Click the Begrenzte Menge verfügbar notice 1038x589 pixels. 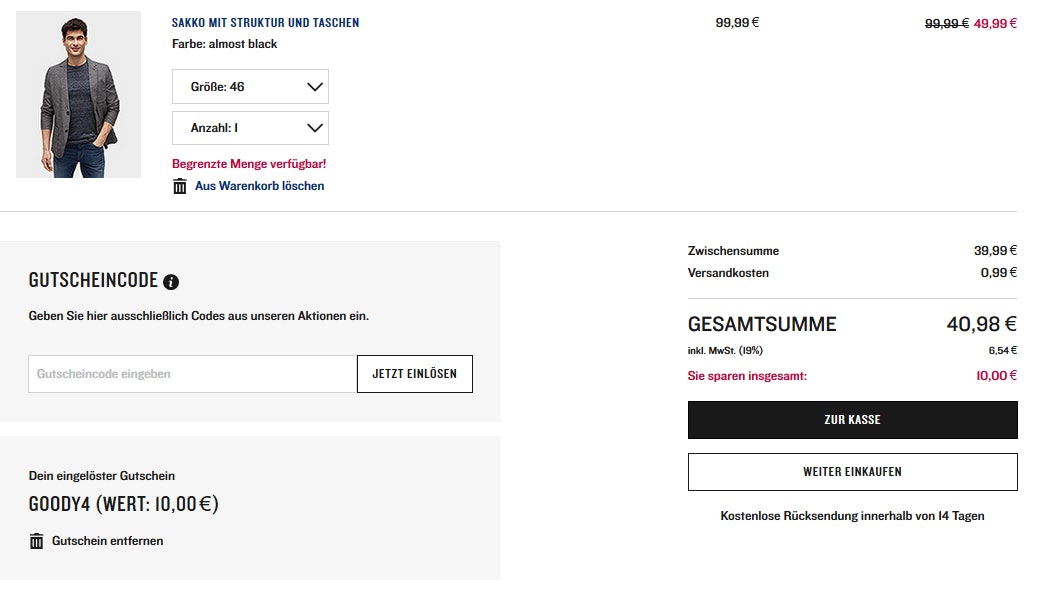point(249,164)
